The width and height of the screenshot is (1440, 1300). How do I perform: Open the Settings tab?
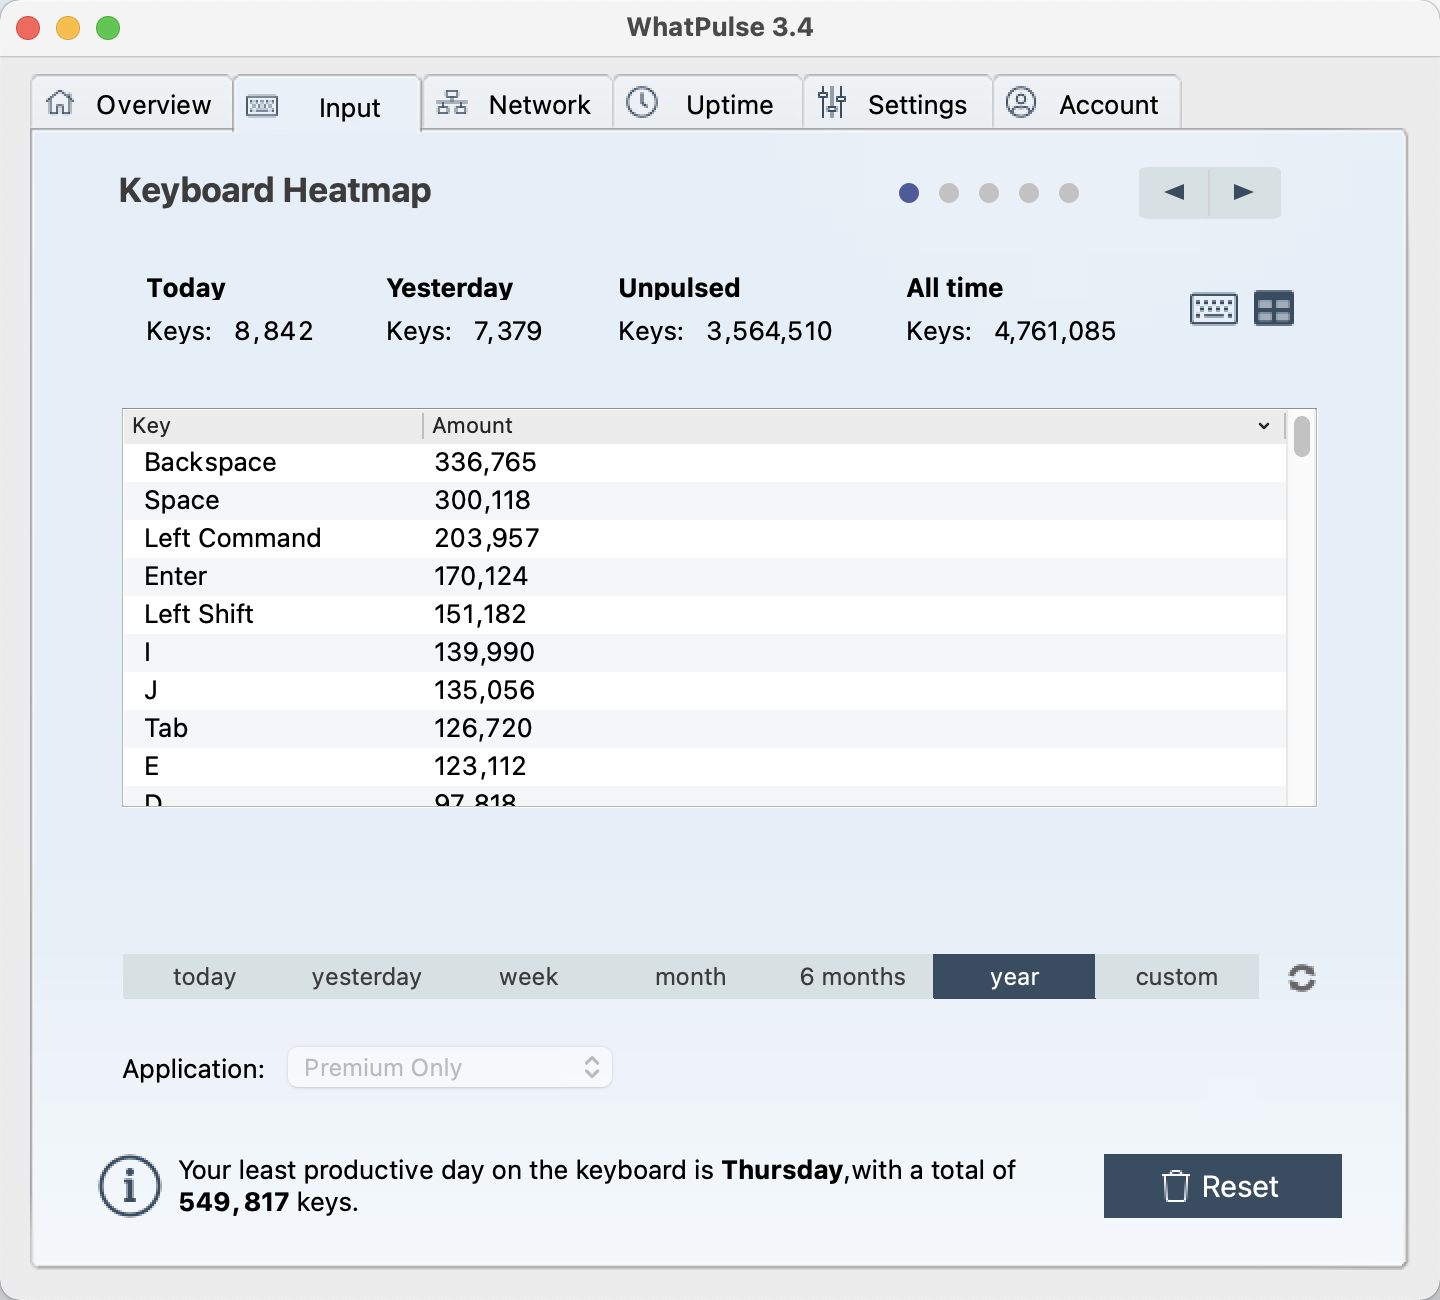pyautogui.click(x=896, y=104)
